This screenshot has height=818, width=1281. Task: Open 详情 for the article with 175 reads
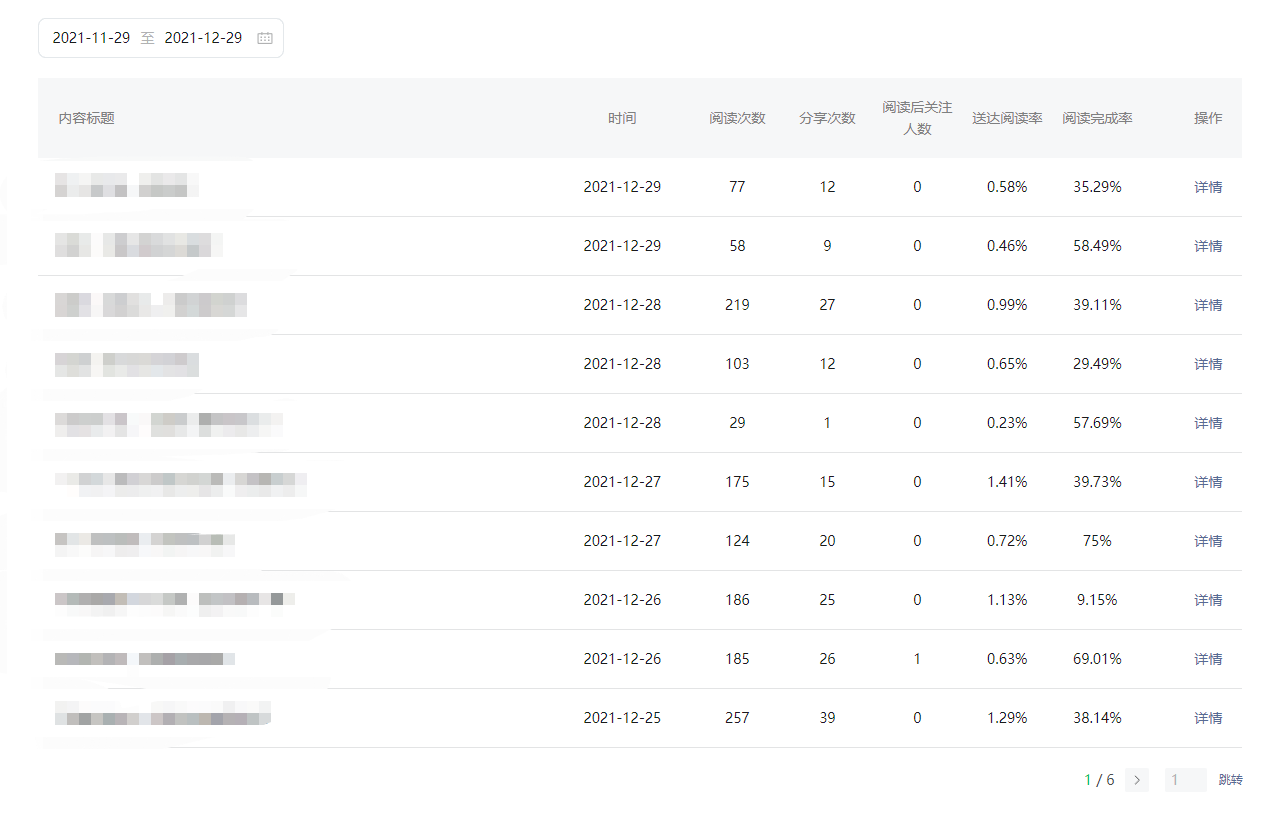1208,482
